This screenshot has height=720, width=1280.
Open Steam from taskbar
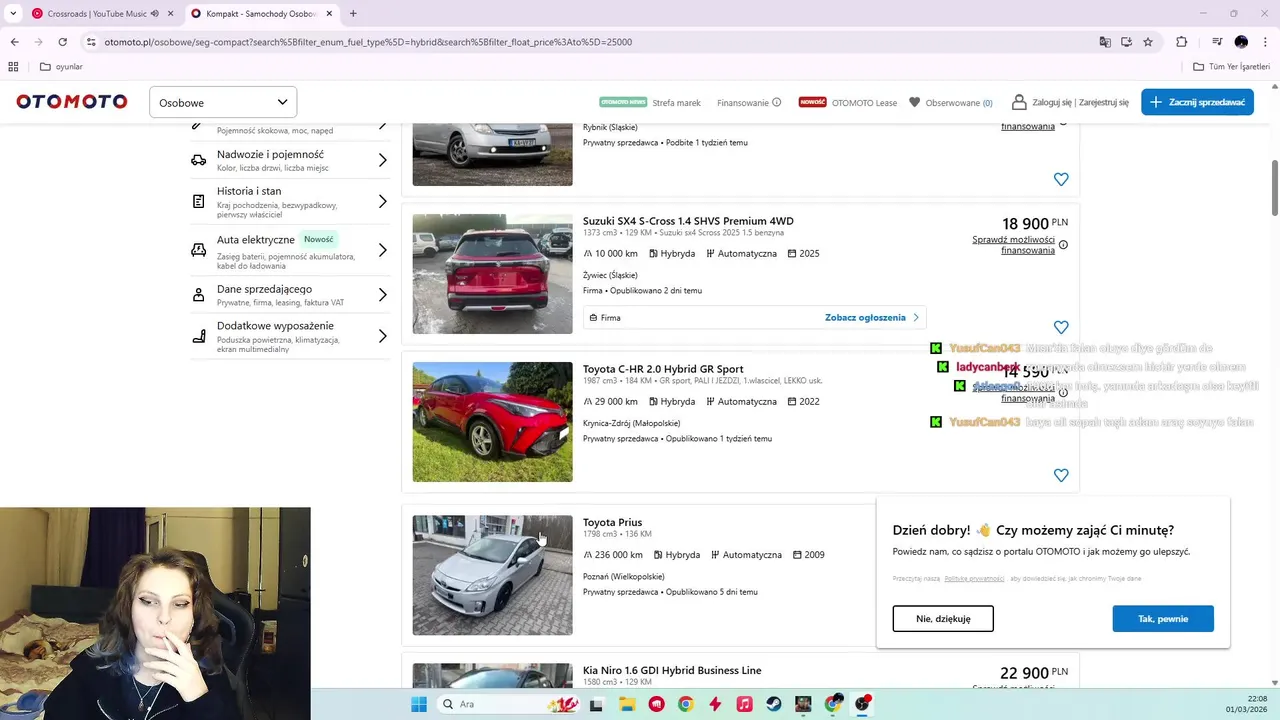(x=774, y=704)
